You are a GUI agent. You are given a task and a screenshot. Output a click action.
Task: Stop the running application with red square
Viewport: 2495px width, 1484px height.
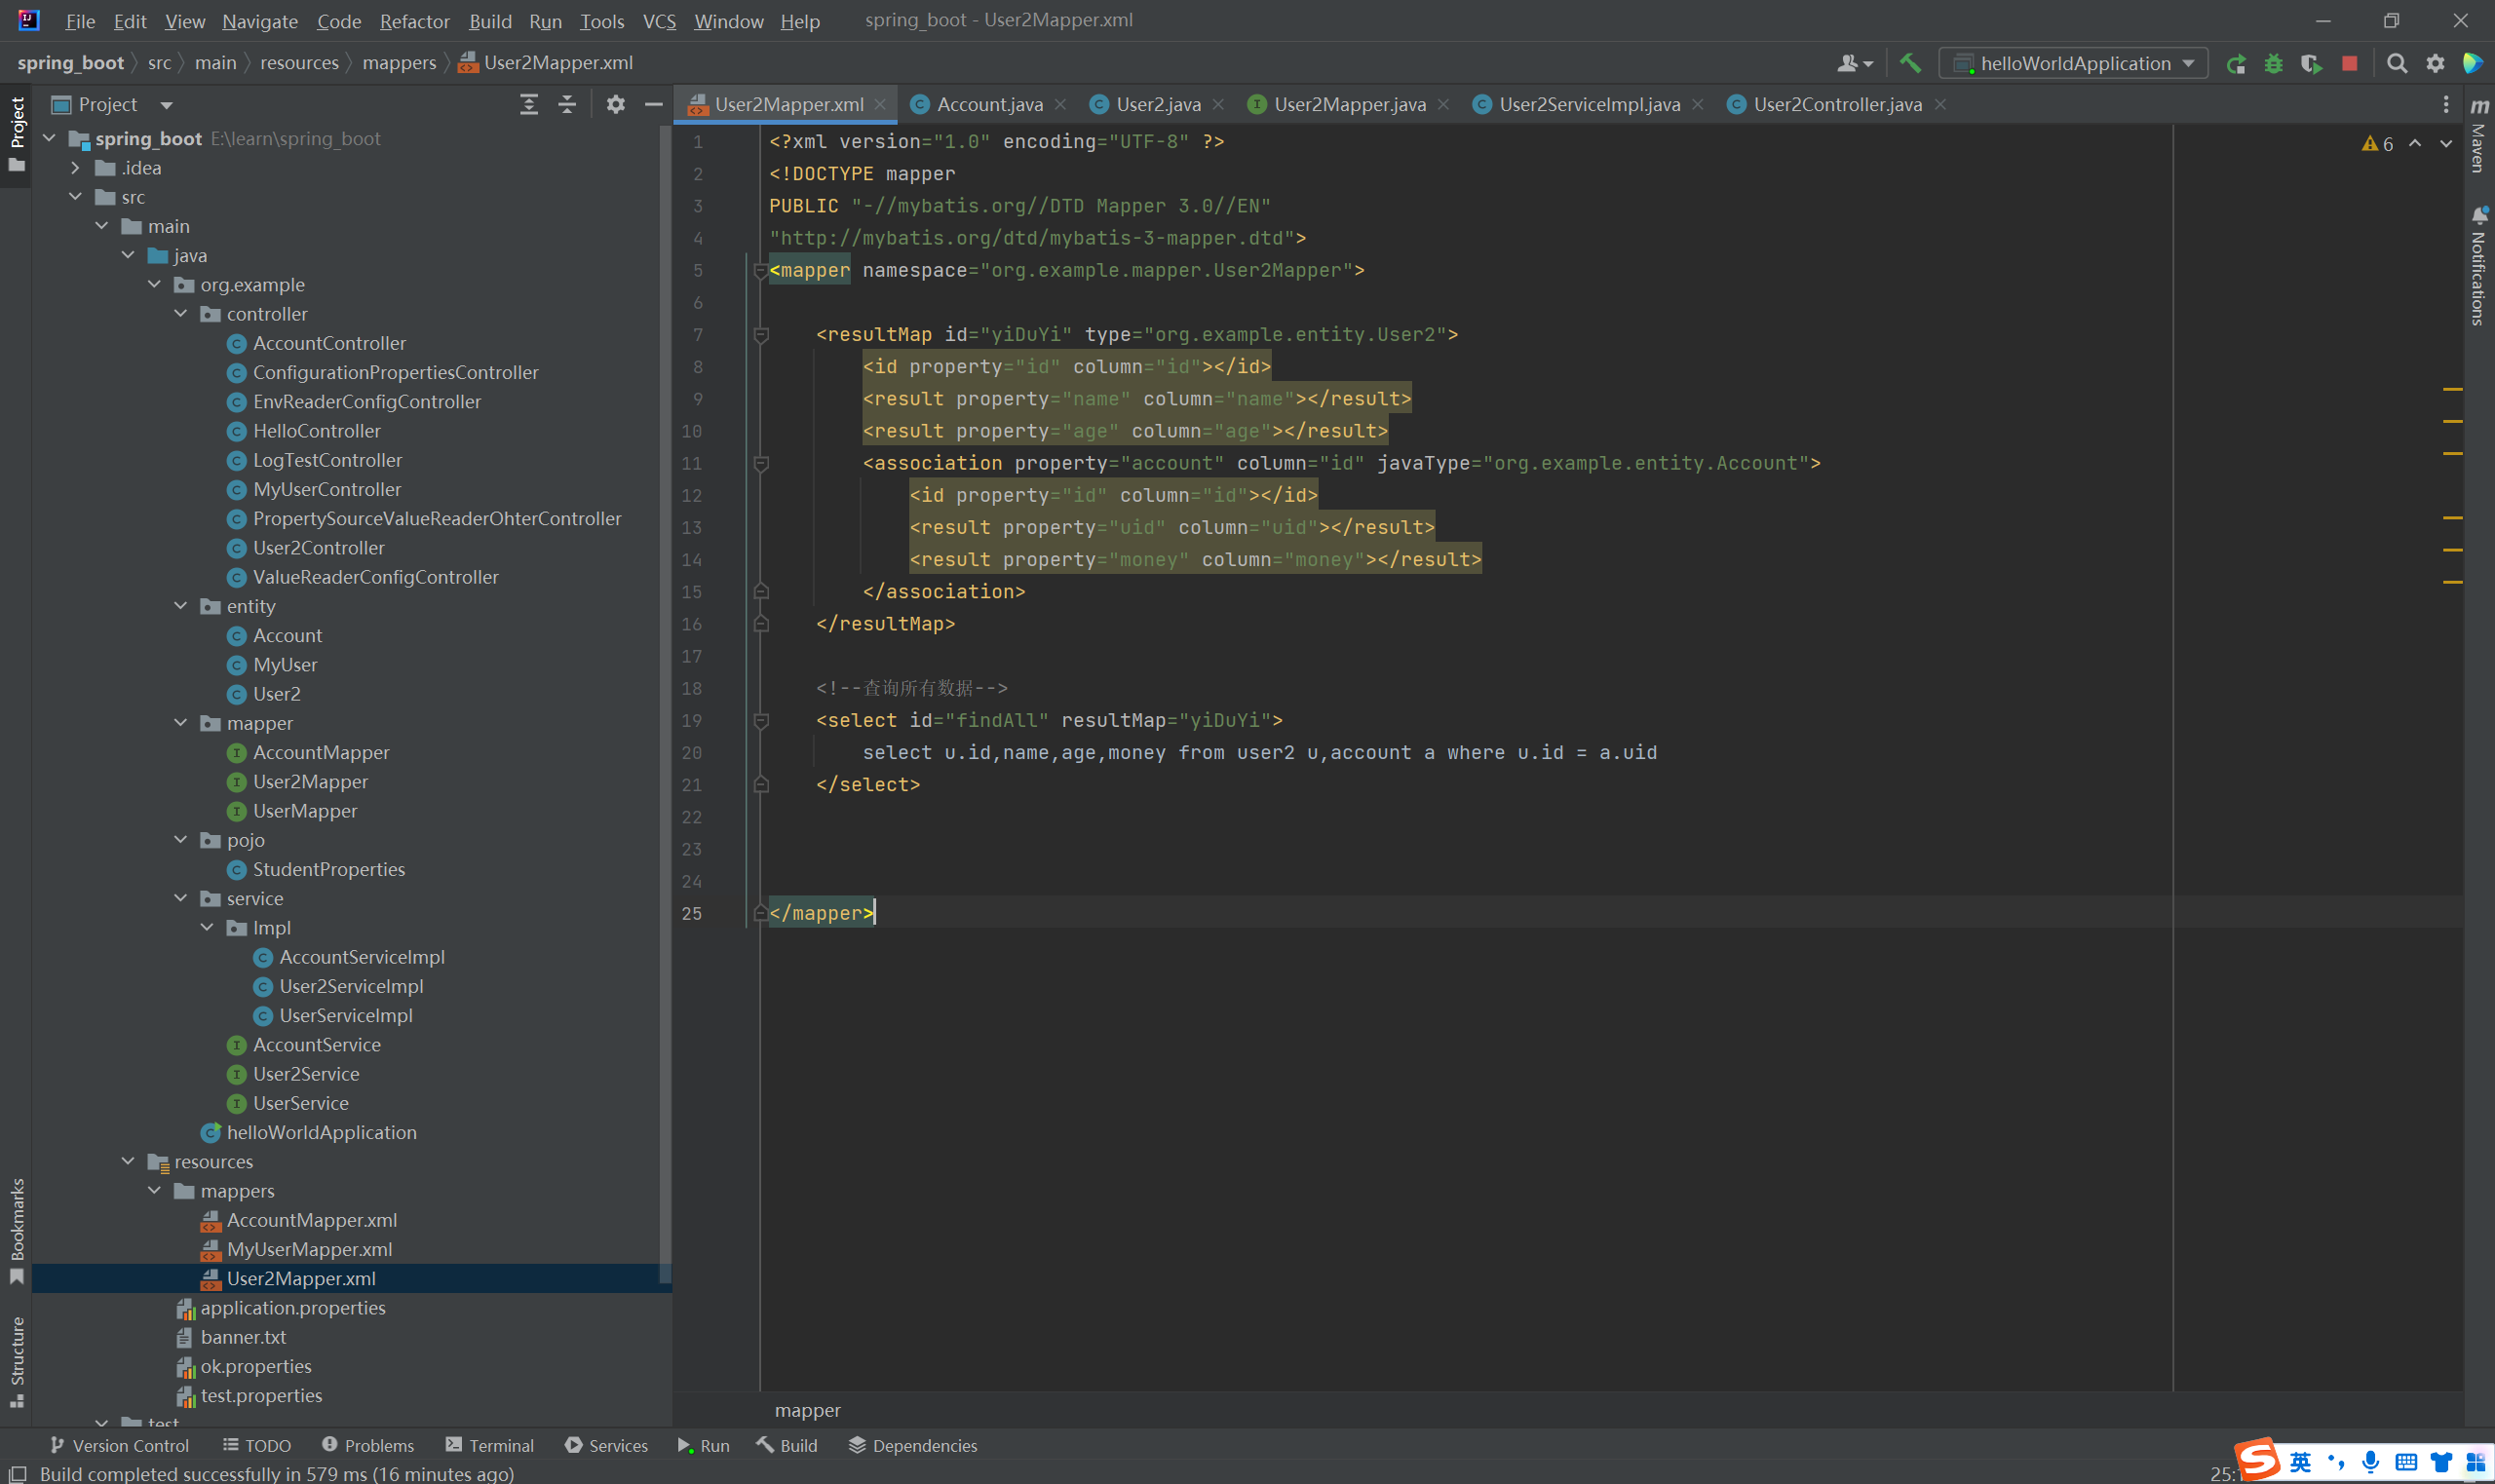(x=2349, y=63)
